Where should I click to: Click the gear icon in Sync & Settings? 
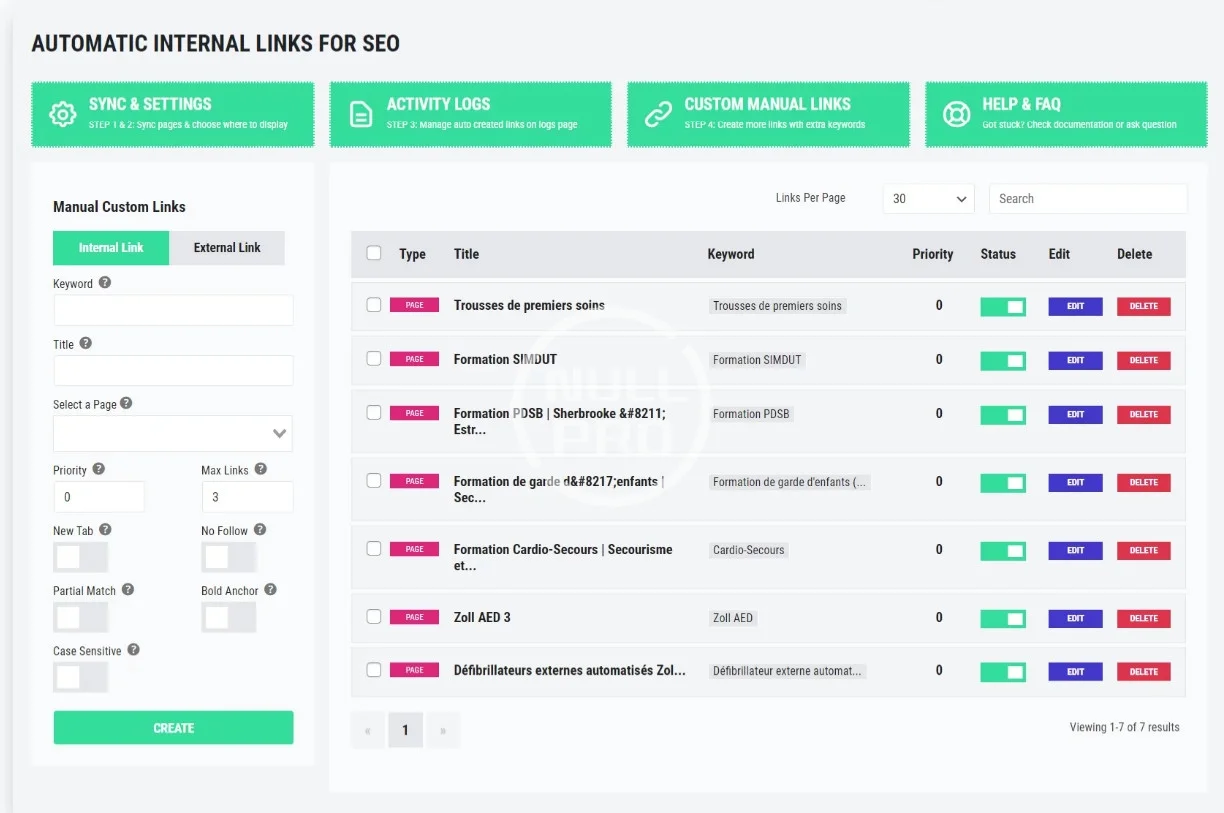62,114
